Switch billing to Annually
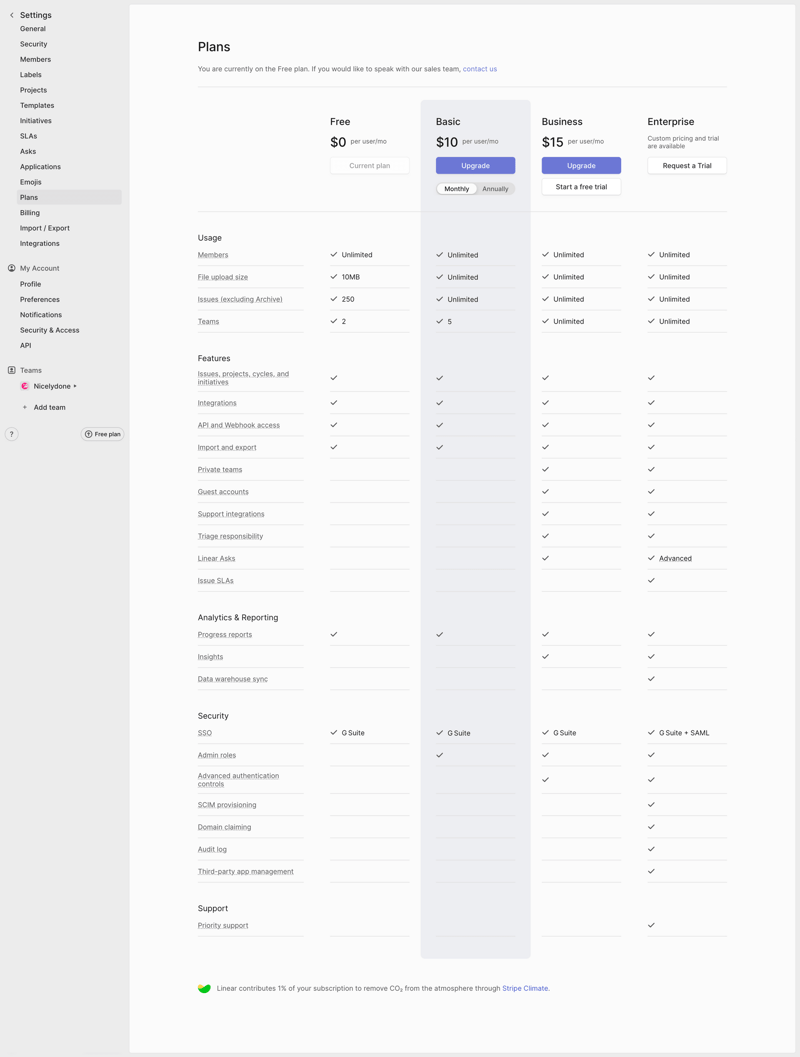800x1057 pixels. click(x=496, y=187)
